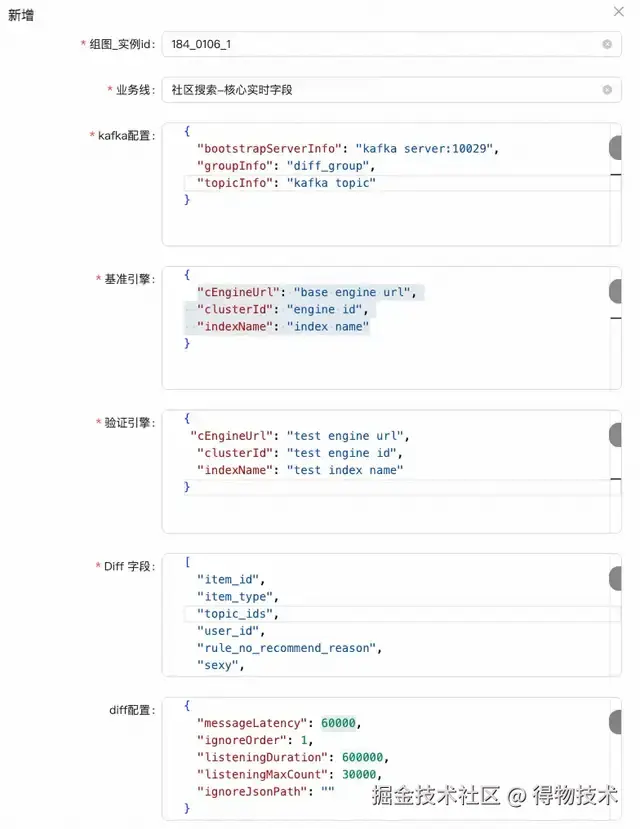Focus the 组图_实例id input containing 184_0106_1
This screenshot has width=640, height=829.
(380, 44)
